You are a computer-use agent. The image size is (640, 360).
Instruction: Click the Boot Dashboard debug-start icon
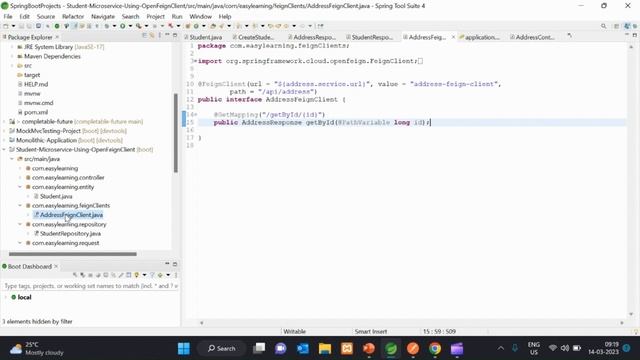coord(82,275)
